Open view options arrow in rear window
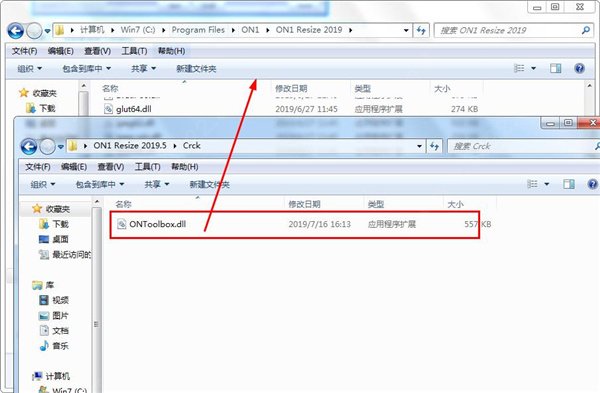The width and height of the screenshot is (600, 393). tap(533, 68)
